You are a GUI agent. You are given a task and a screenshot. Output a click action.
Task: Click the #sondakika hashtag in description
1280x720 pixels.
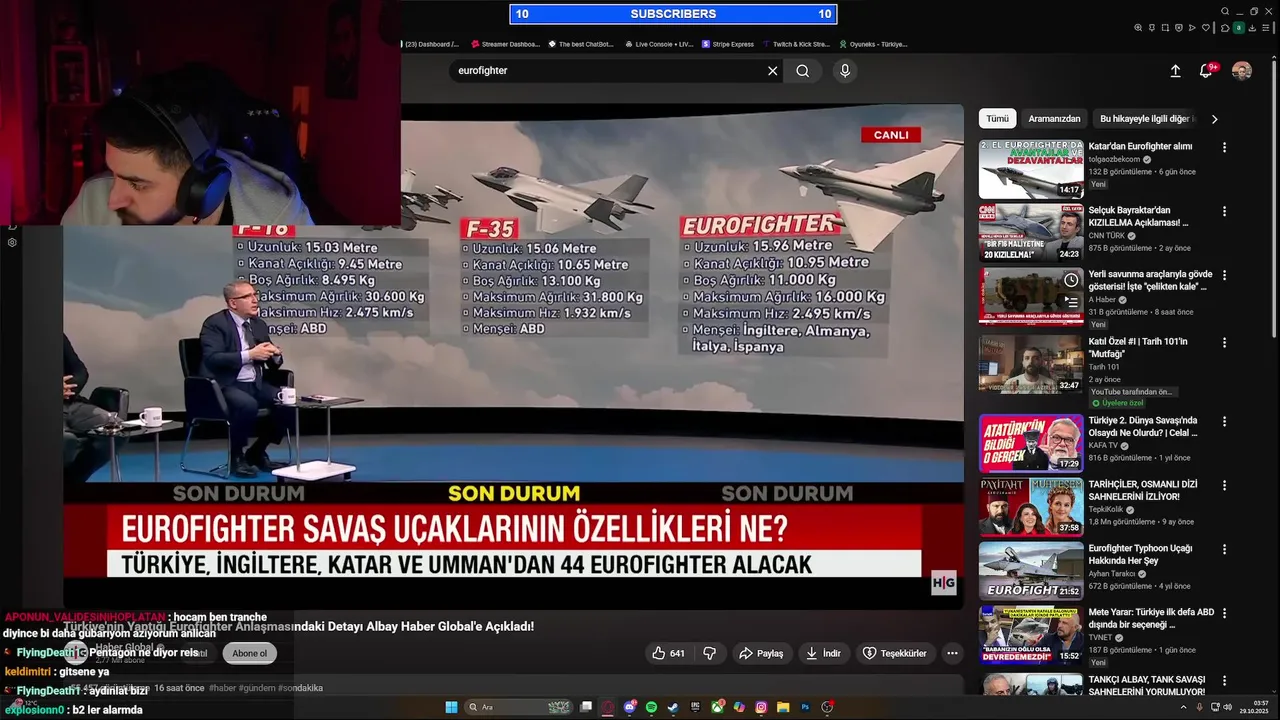pyautogui.click(x=299, y=688)
